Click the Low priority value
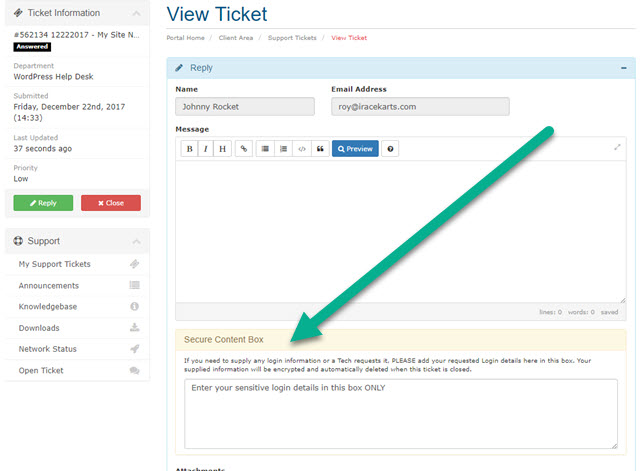 (21, 179)
